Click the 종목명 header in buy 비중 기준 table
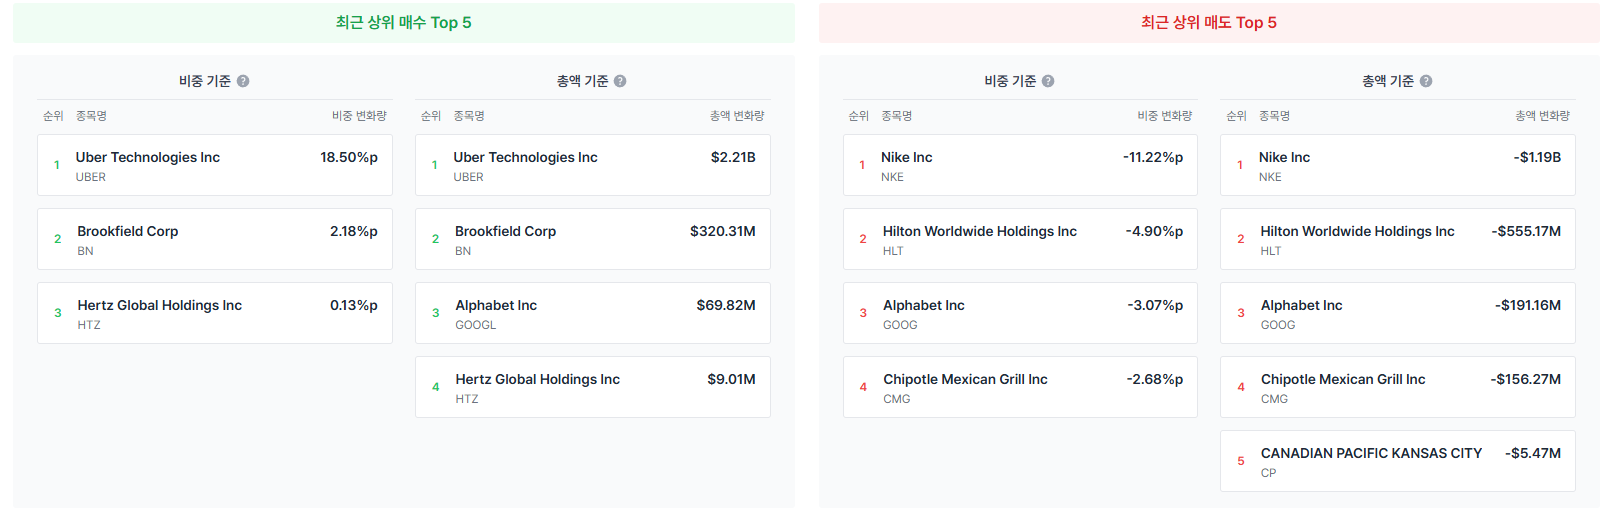This screenshot has width=1605, height=528. point(91,116)
